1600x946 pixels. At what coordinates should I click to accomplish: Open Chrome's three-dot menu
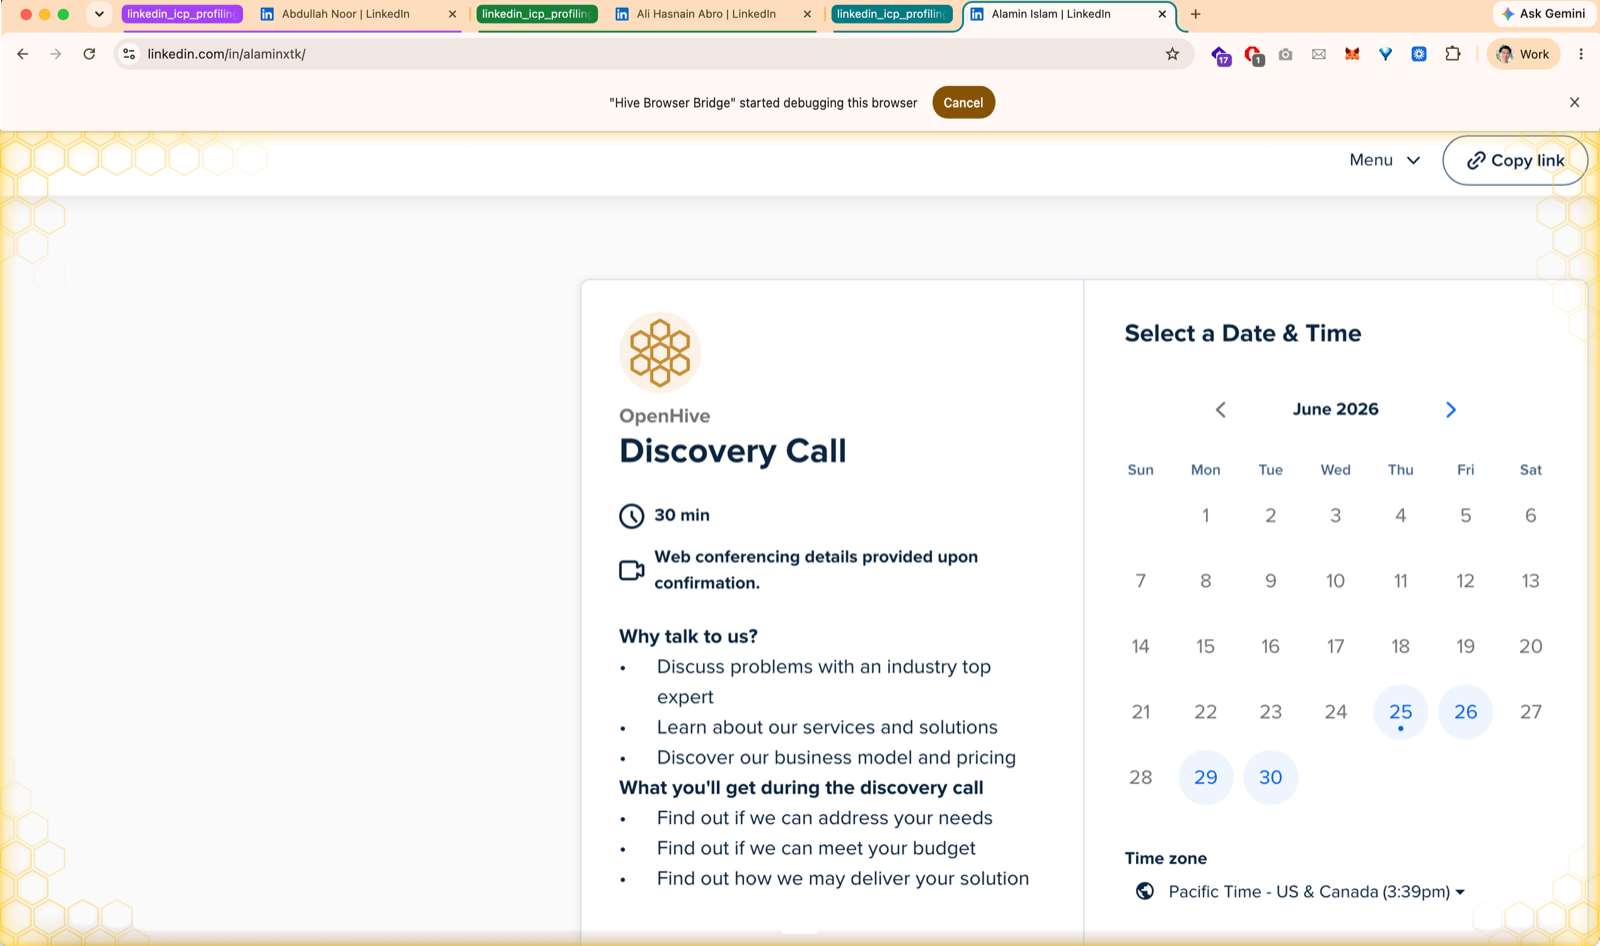coord(1581,54)
